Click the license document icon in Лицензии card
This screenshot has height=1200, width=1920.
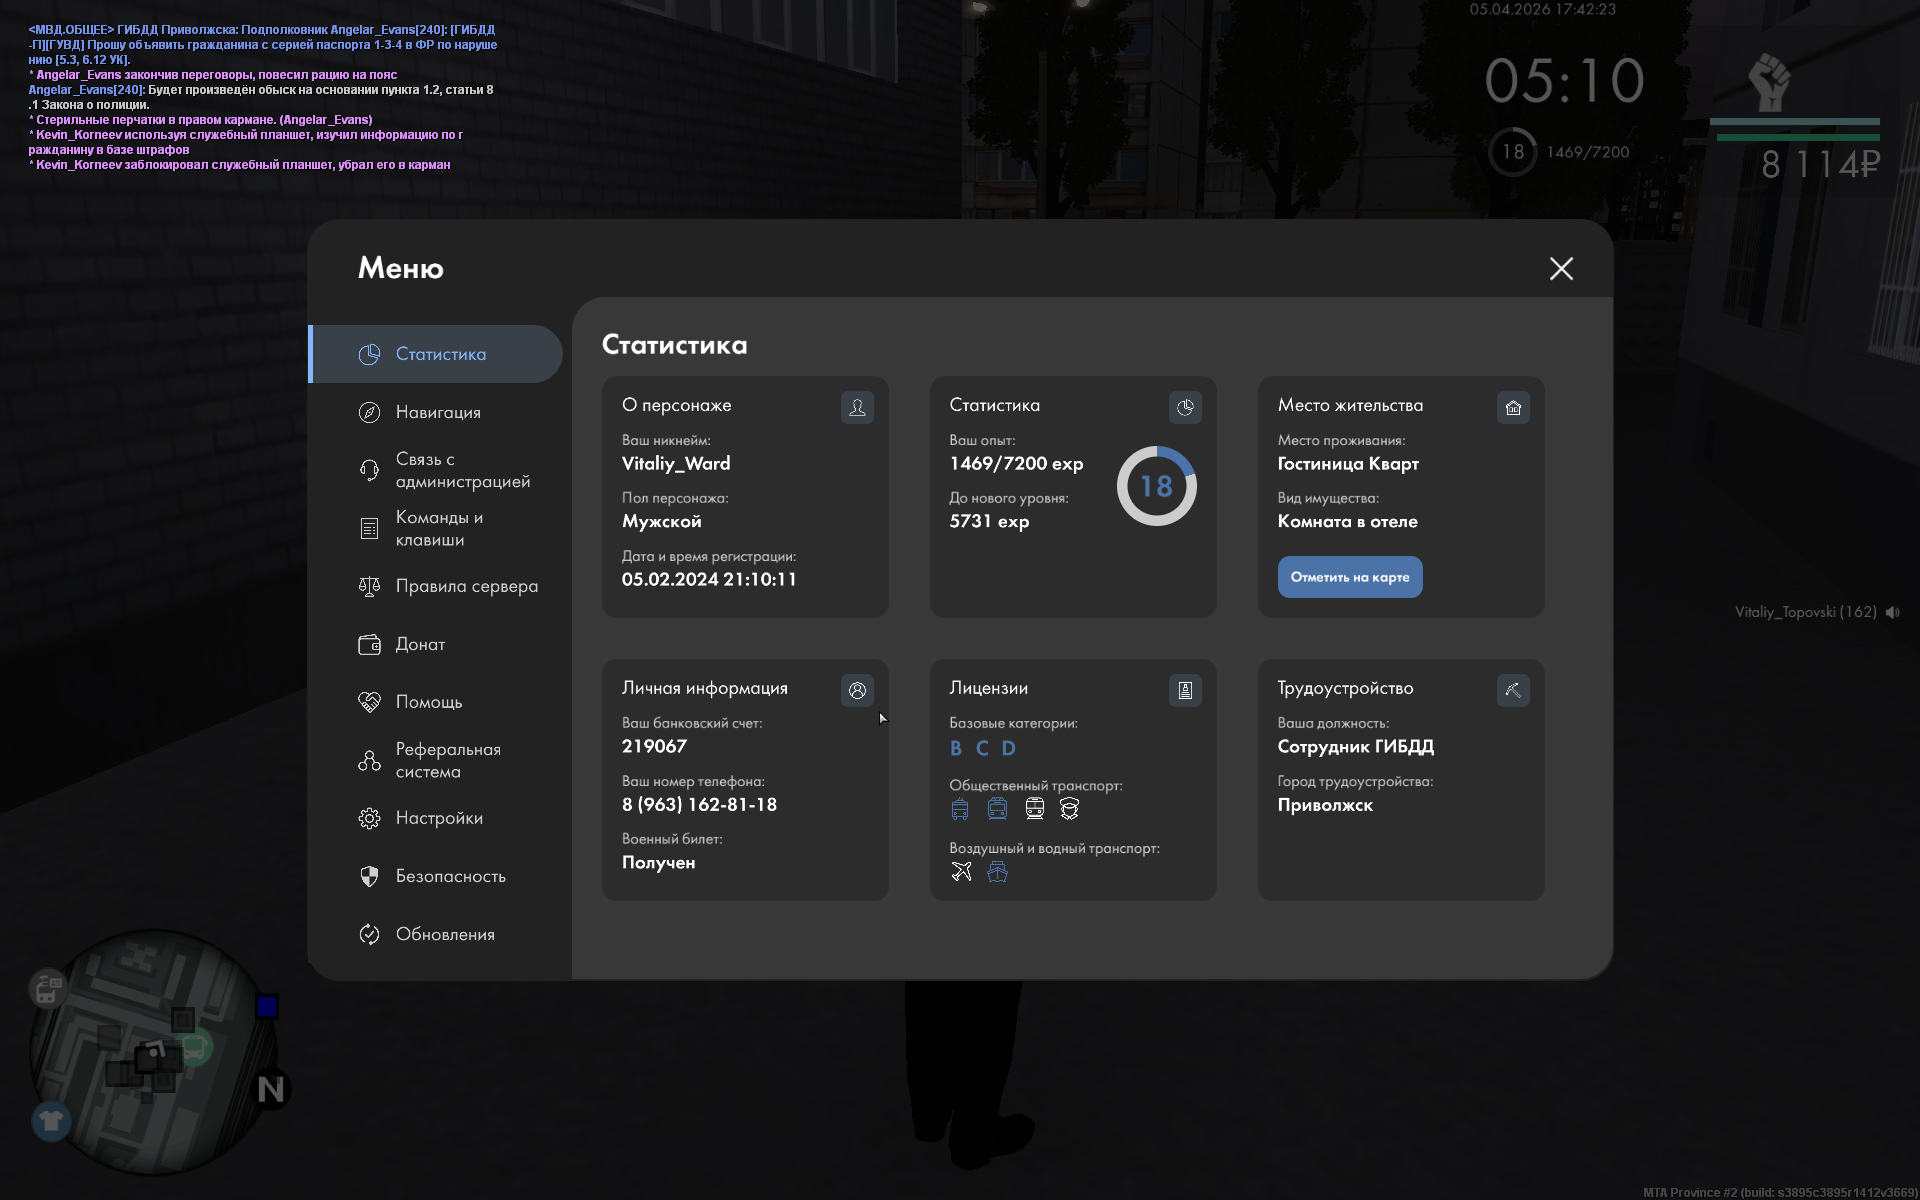[x=1185, y=690]
